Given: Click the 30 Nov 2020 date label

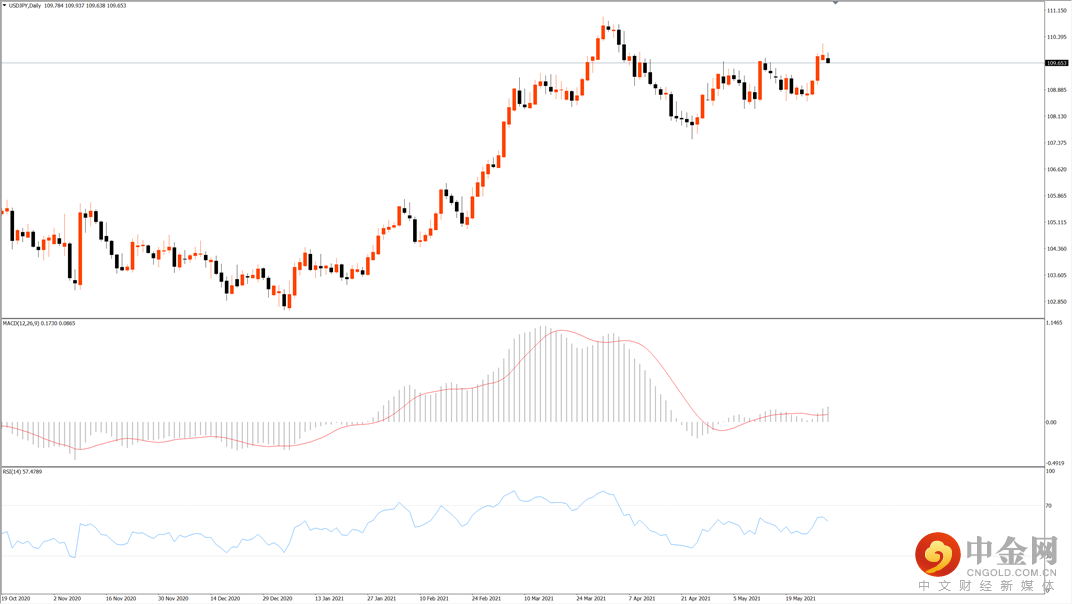Looking at the screenshot, I should 173,599.
